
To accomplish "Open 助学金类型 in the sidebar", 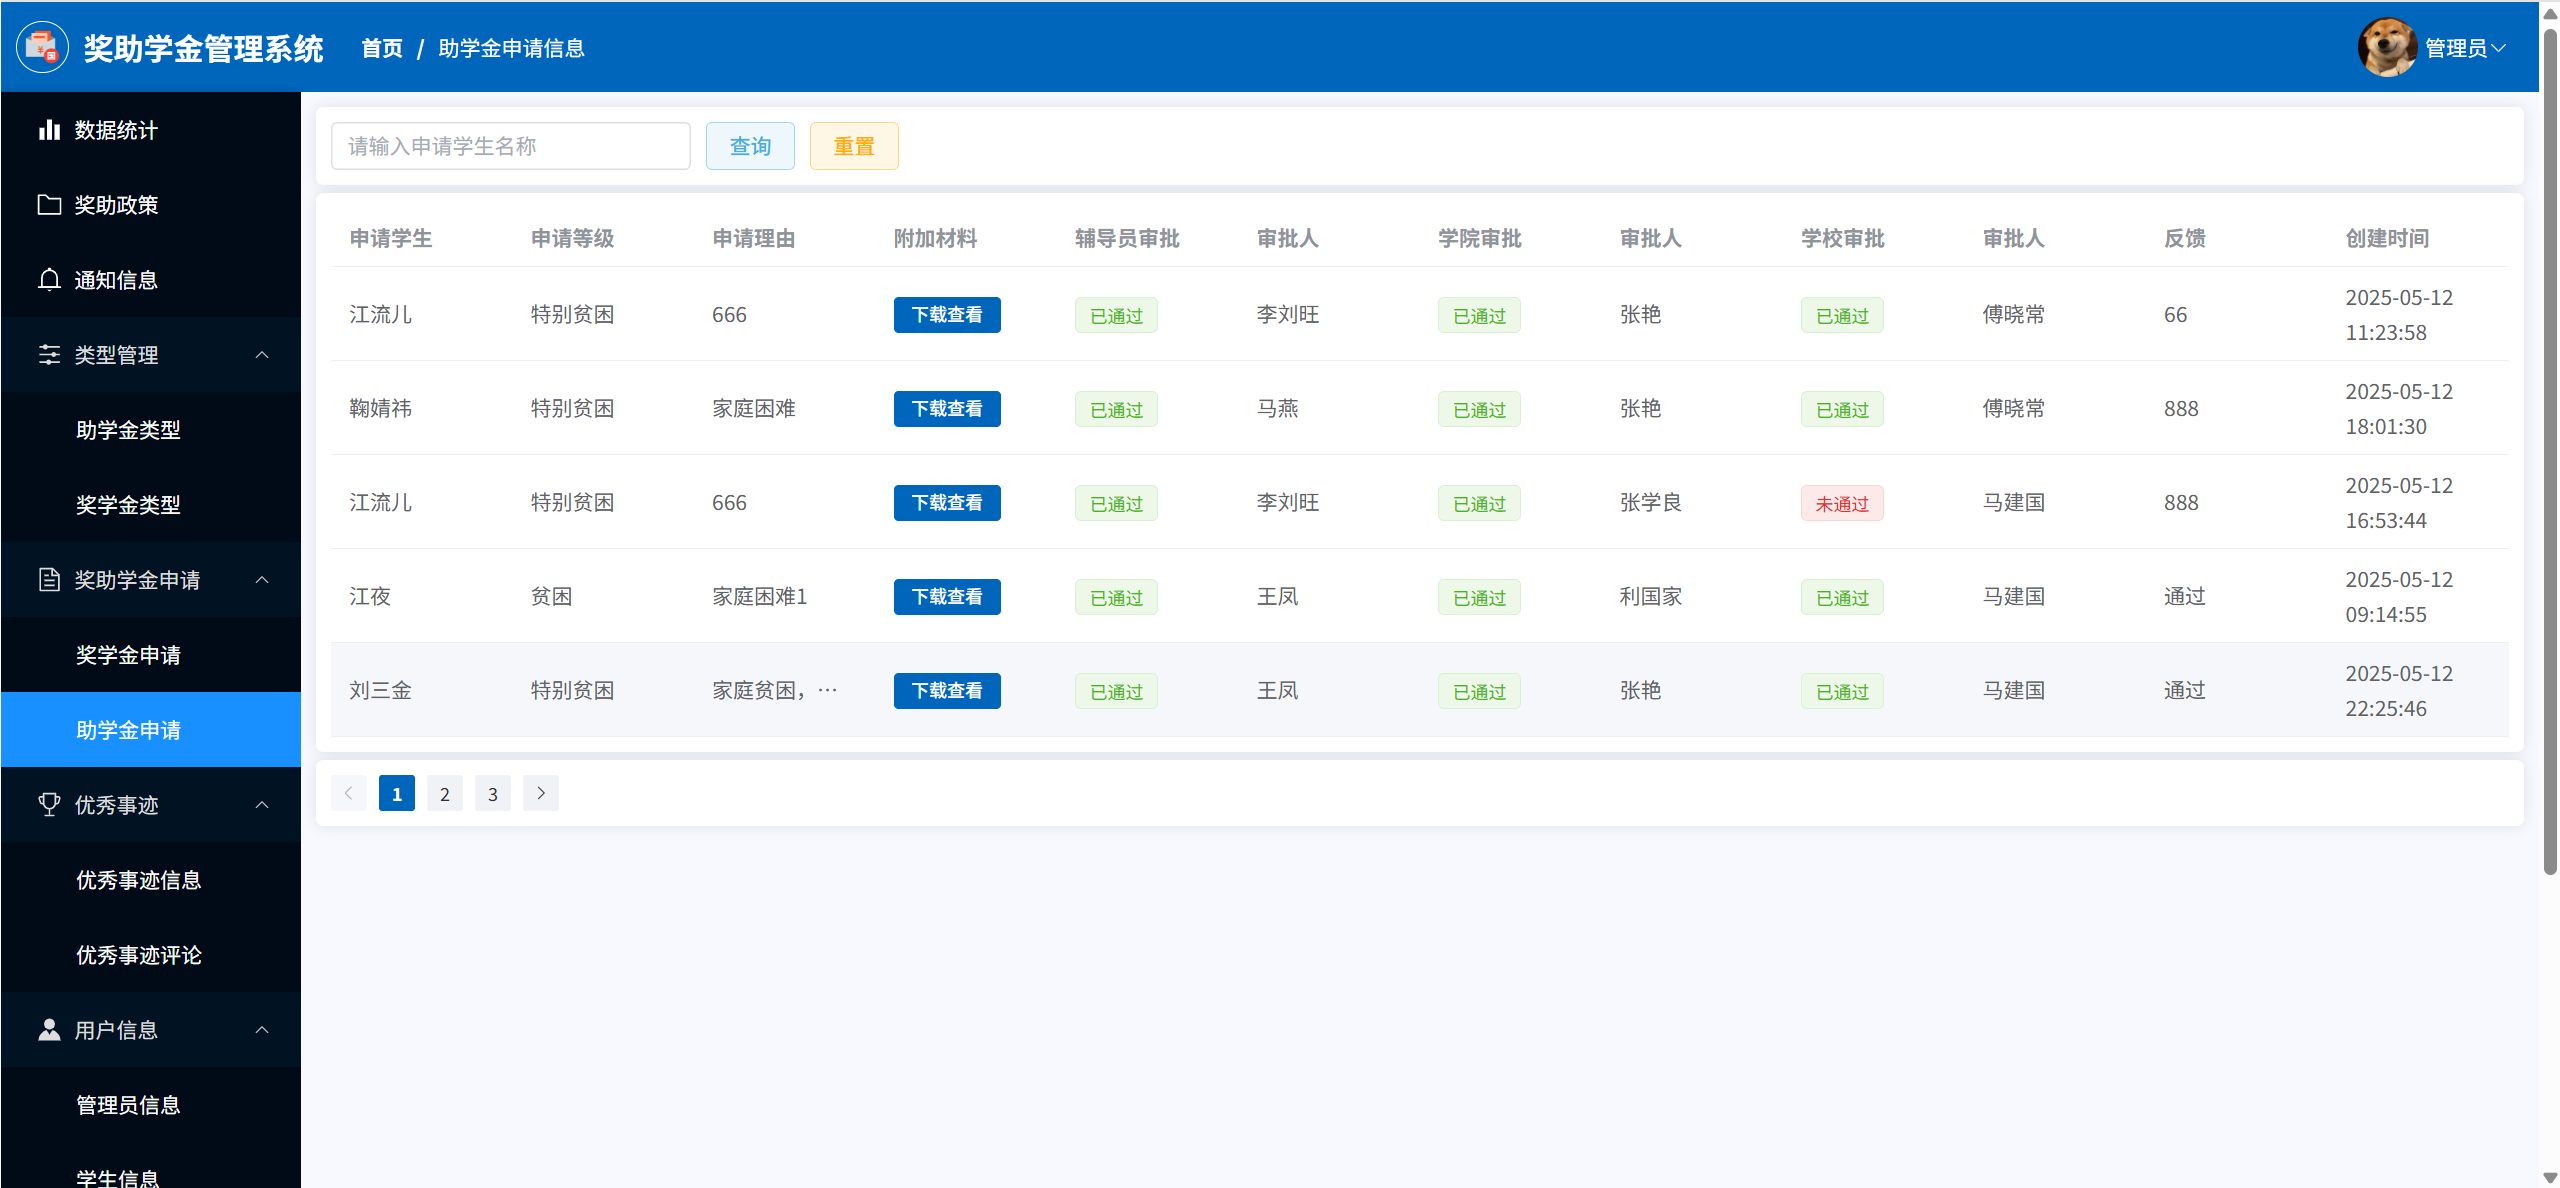I will 128,430.
